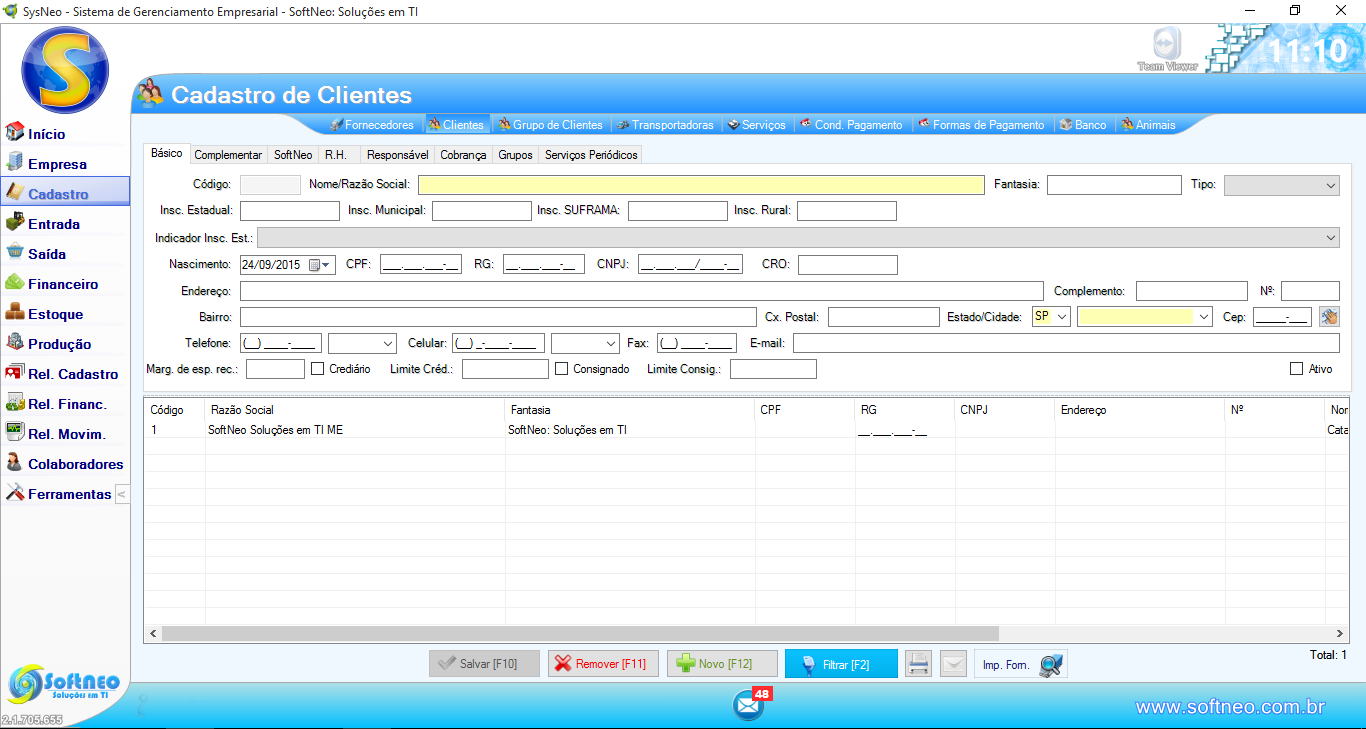1366x729 pixels.
Task: Enable the Crediário checkbox
Action: pos(318,369)
